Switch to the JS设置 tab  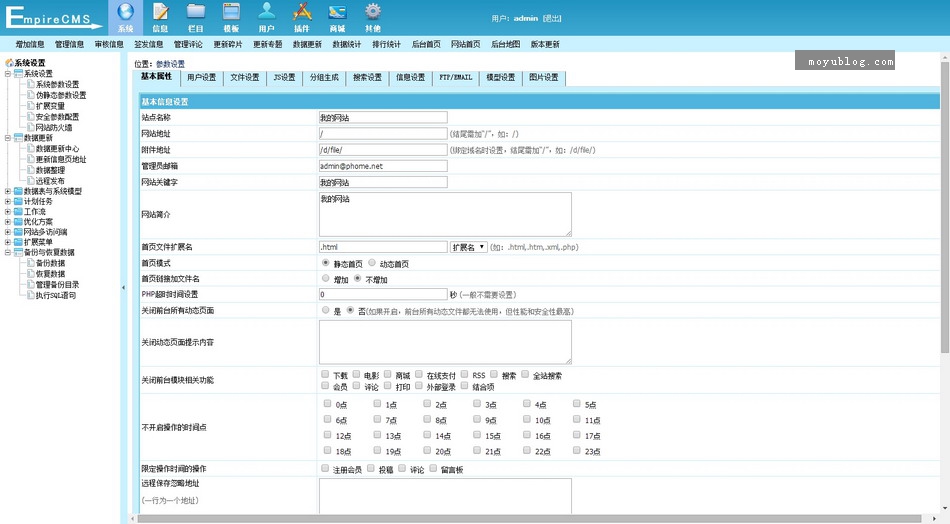click(284, 78)
